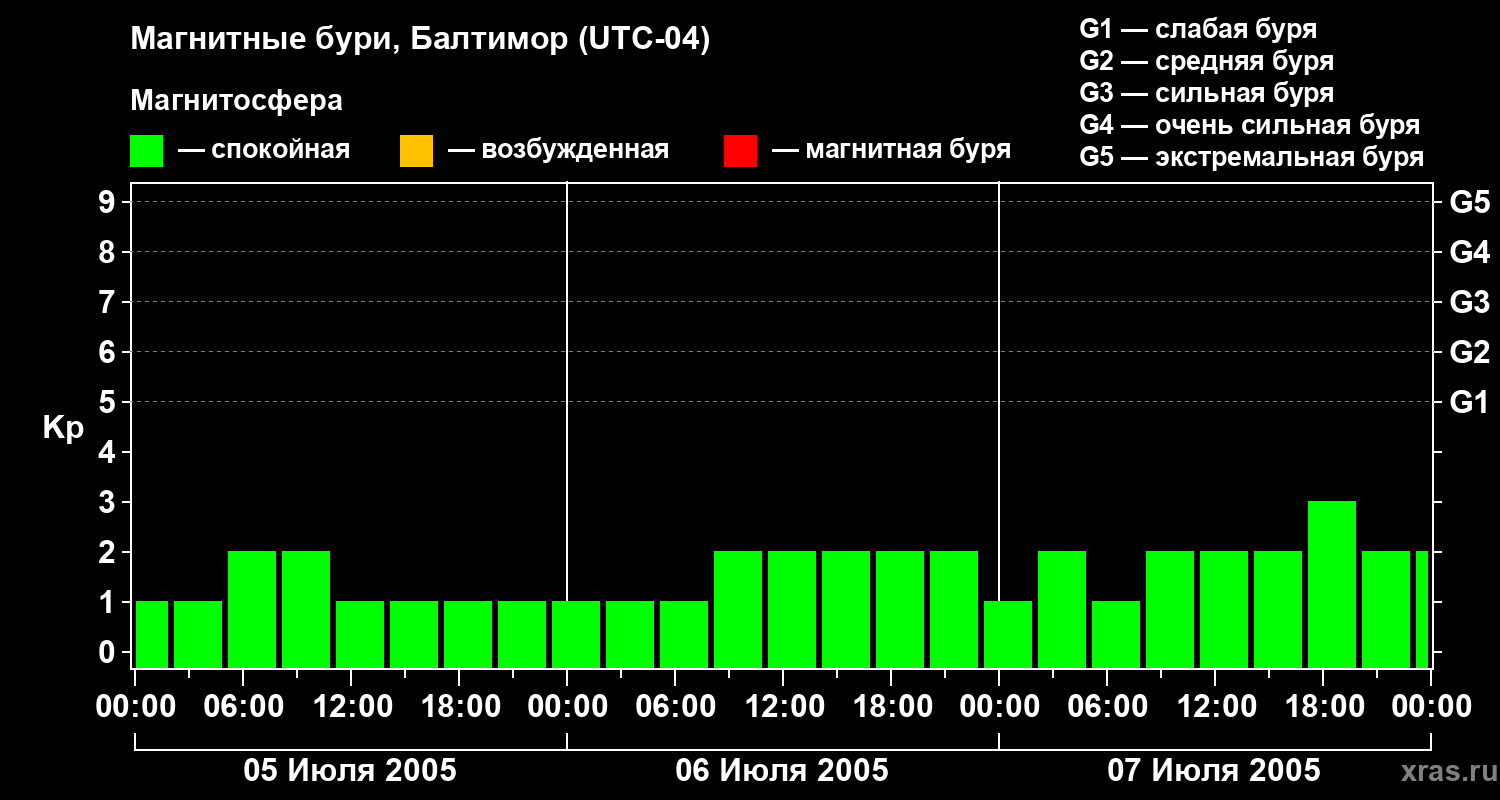Click the '06:00' time label above 05 Июля

coord(242,707)
